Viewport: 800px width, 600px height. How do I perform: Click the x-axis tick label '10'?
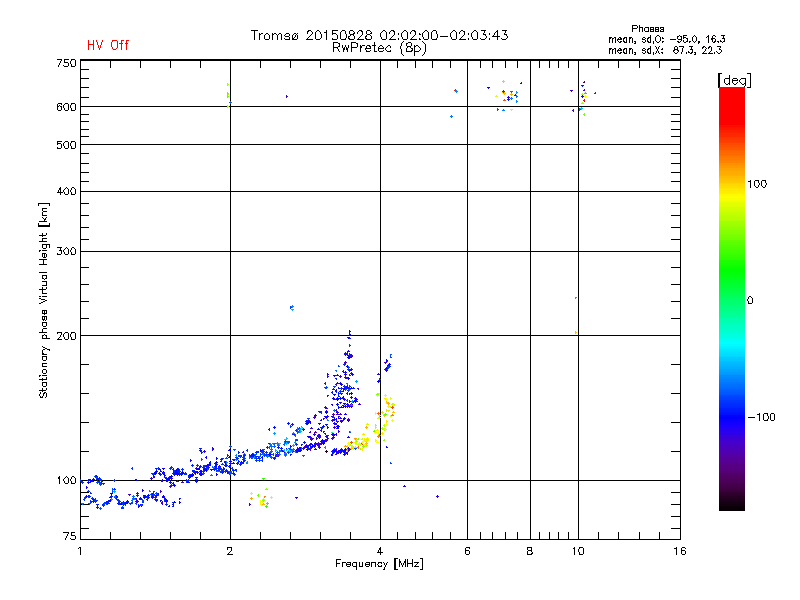click(578, 551)
